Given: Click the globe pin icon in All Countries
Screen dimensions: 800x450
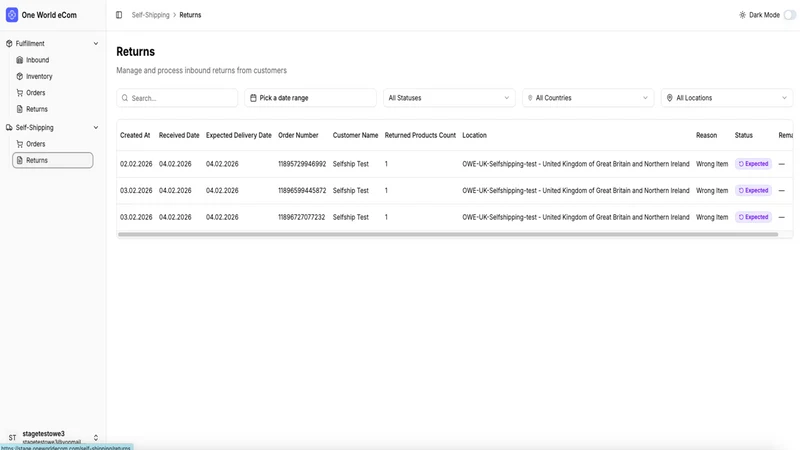Looking at the screenshot, I should [530, 98].
